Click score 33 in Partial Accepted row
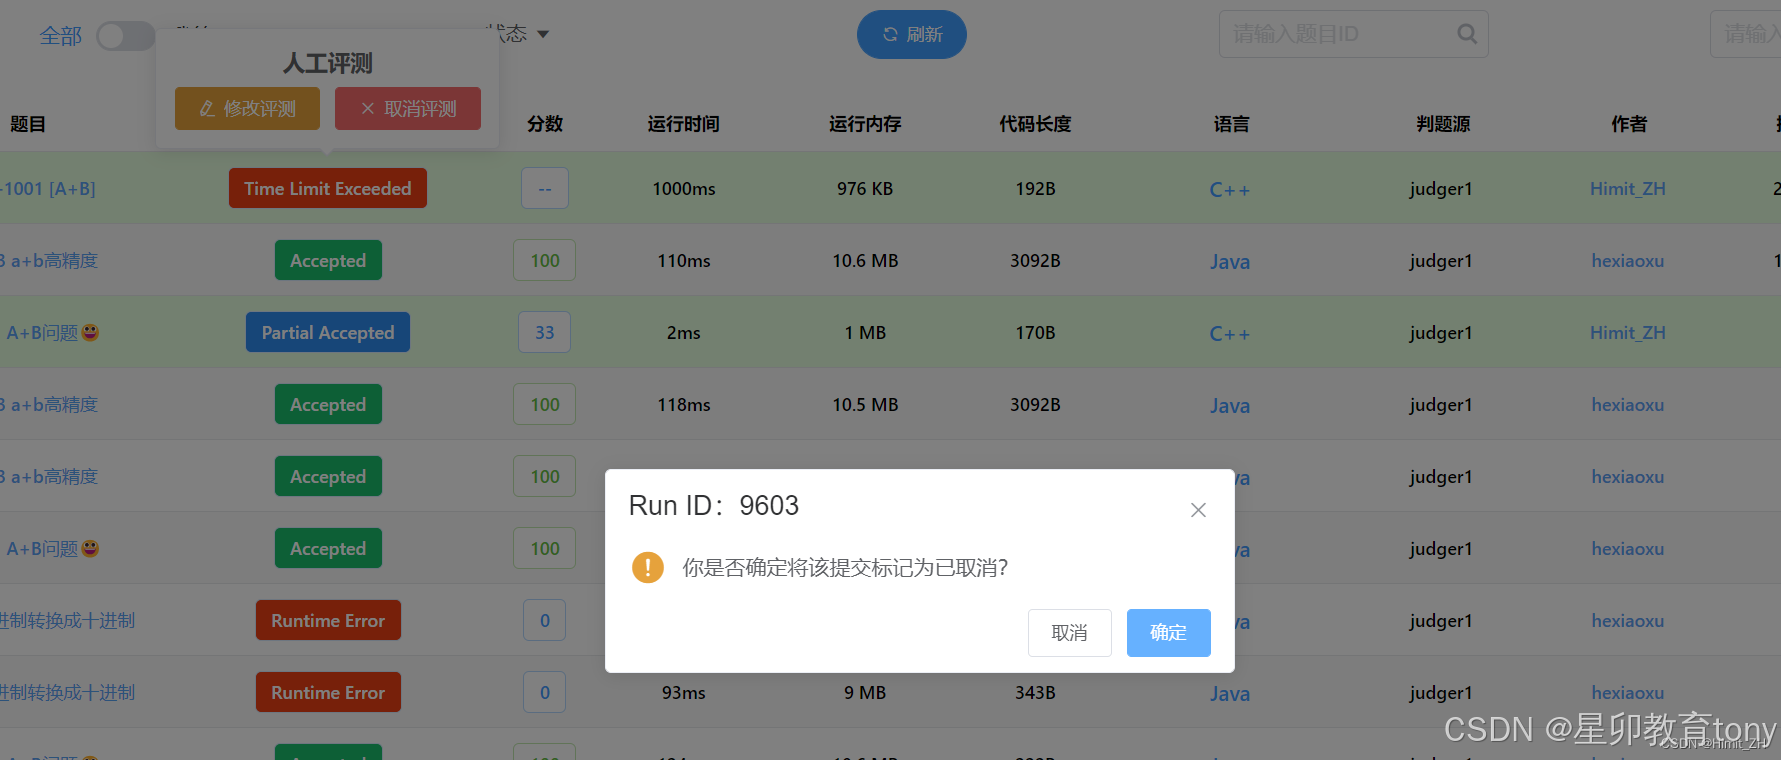The height and width of the screenshot is (760, 1781). [x=544, y=332]
